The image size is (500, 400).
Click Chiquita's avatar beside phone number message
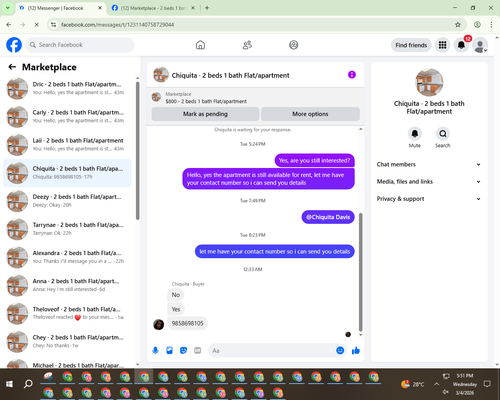[158, 324]
